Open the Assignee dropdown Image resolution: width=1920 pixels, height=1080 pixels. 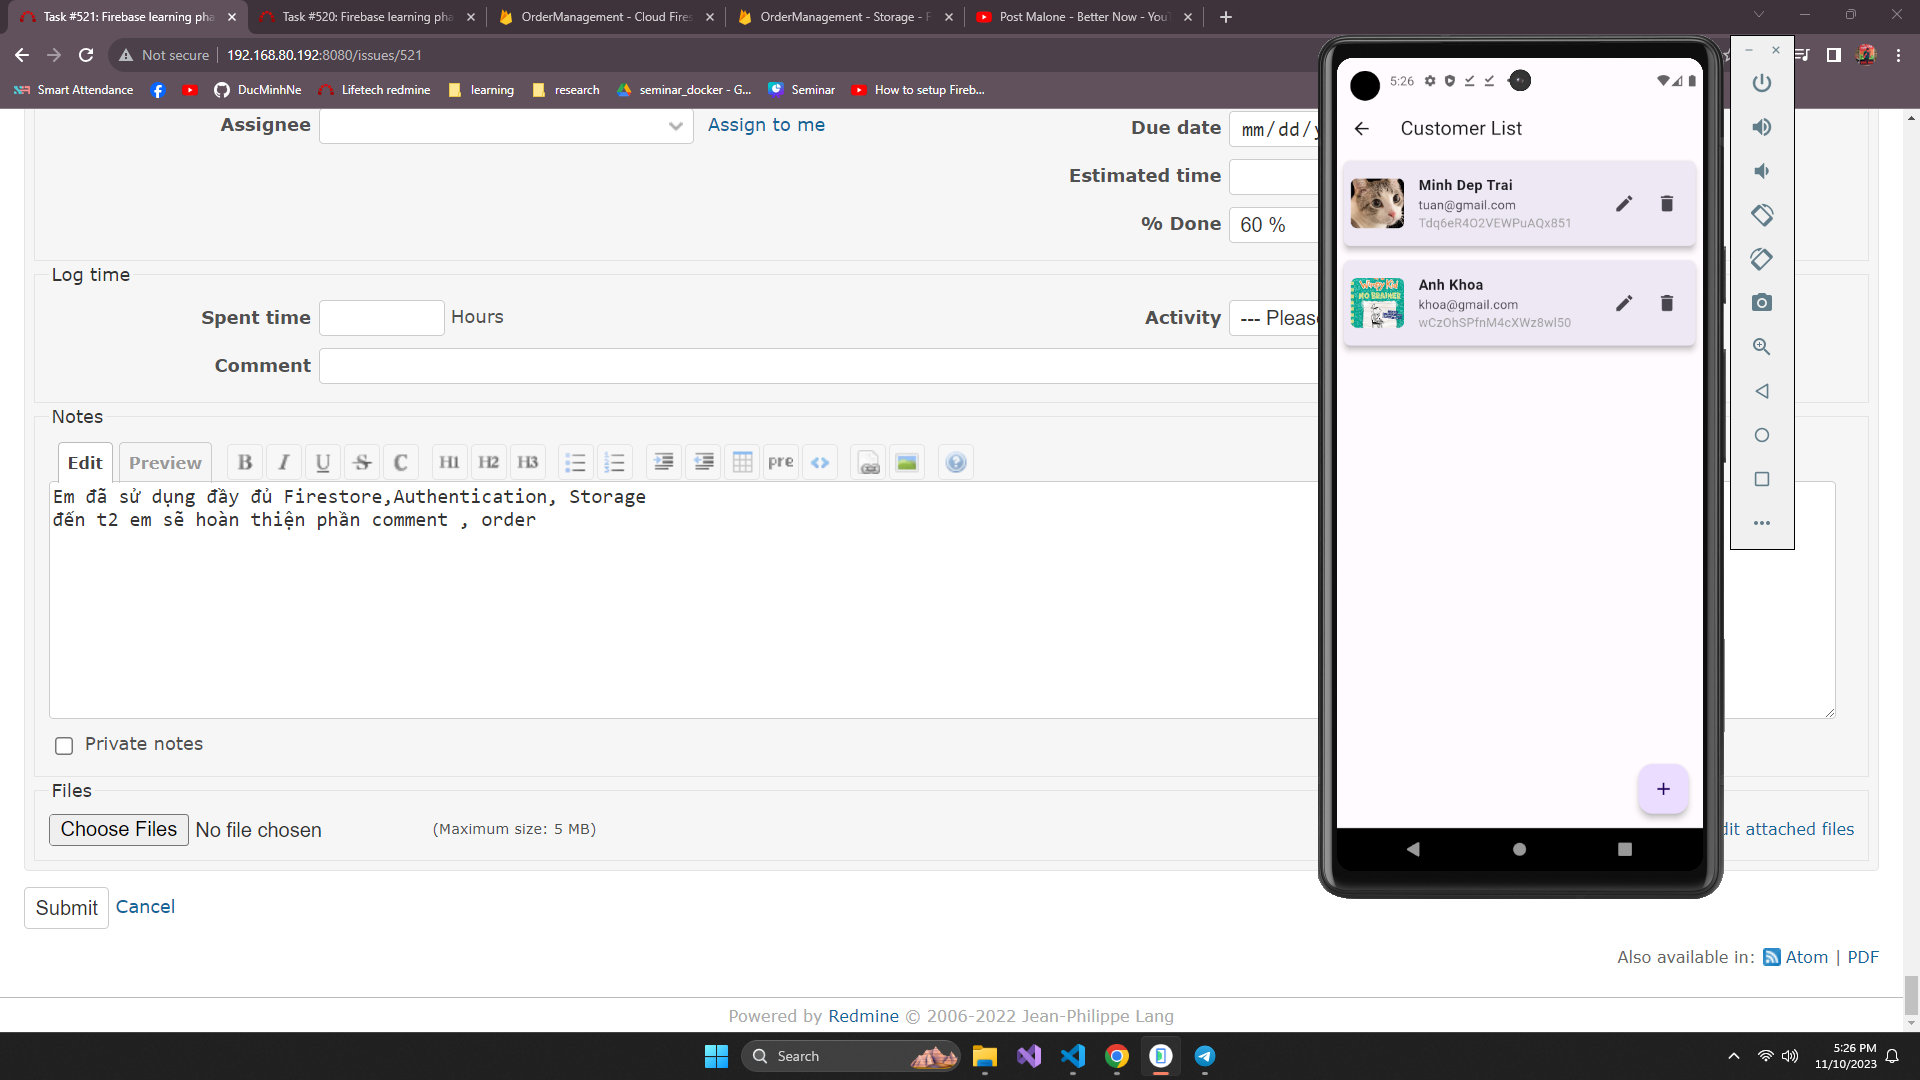(506, 126)
